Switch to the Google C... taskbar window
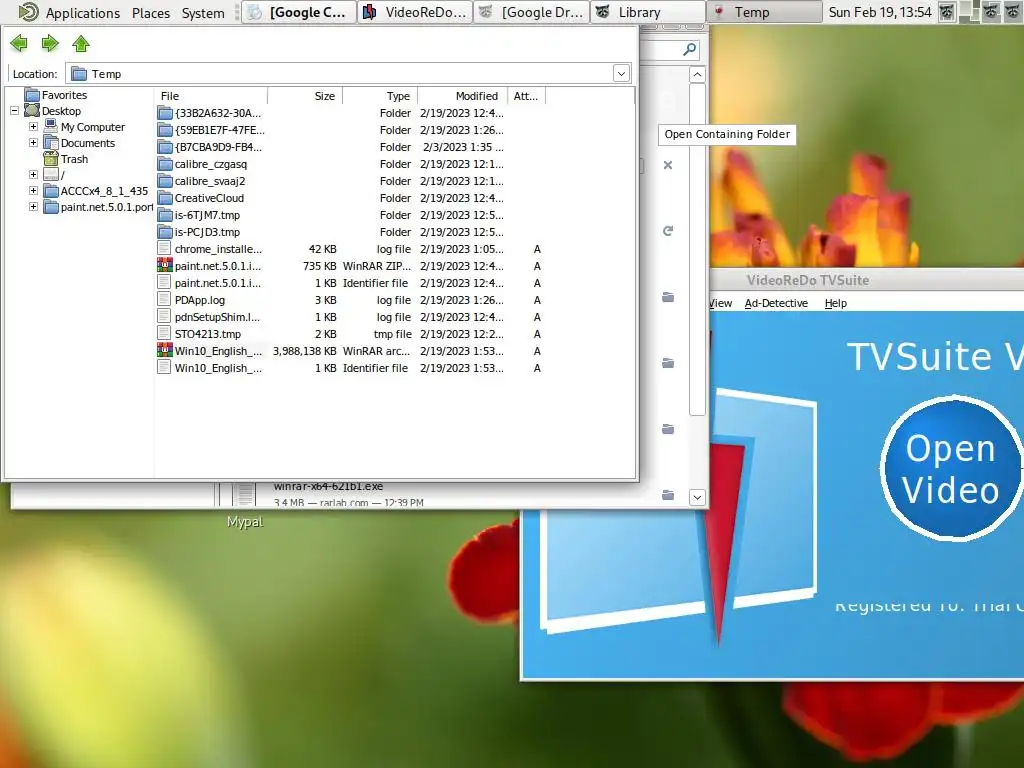1024x768 pixels. [298, 12]
